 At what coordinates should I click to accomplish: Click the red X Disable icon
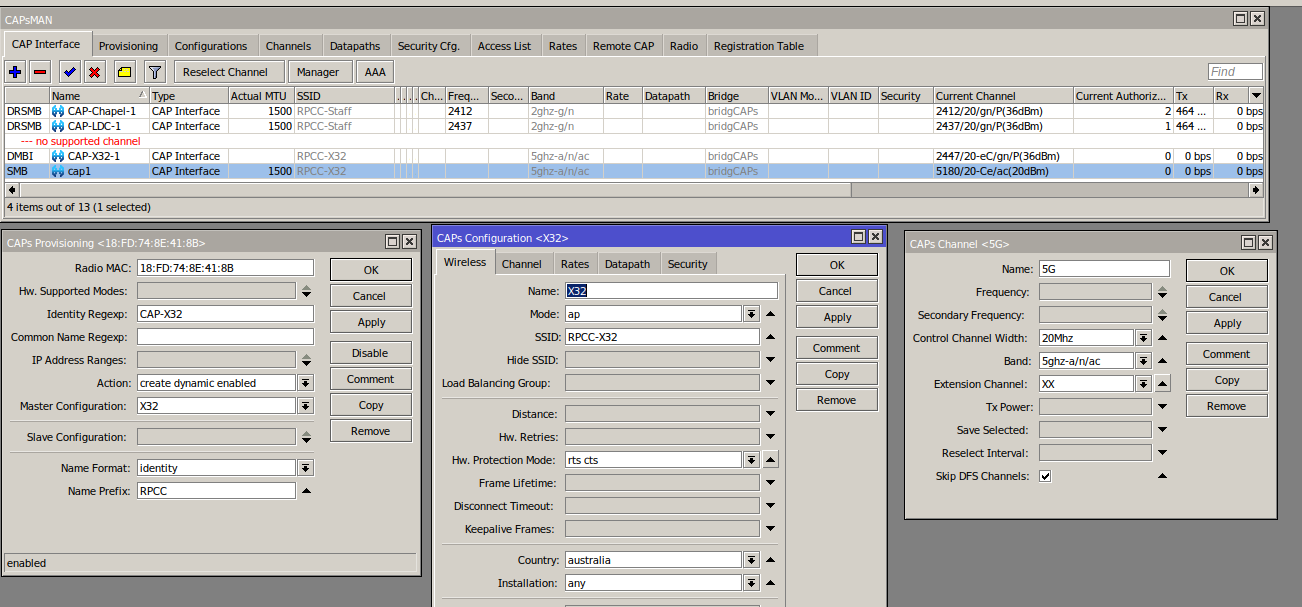95,72
